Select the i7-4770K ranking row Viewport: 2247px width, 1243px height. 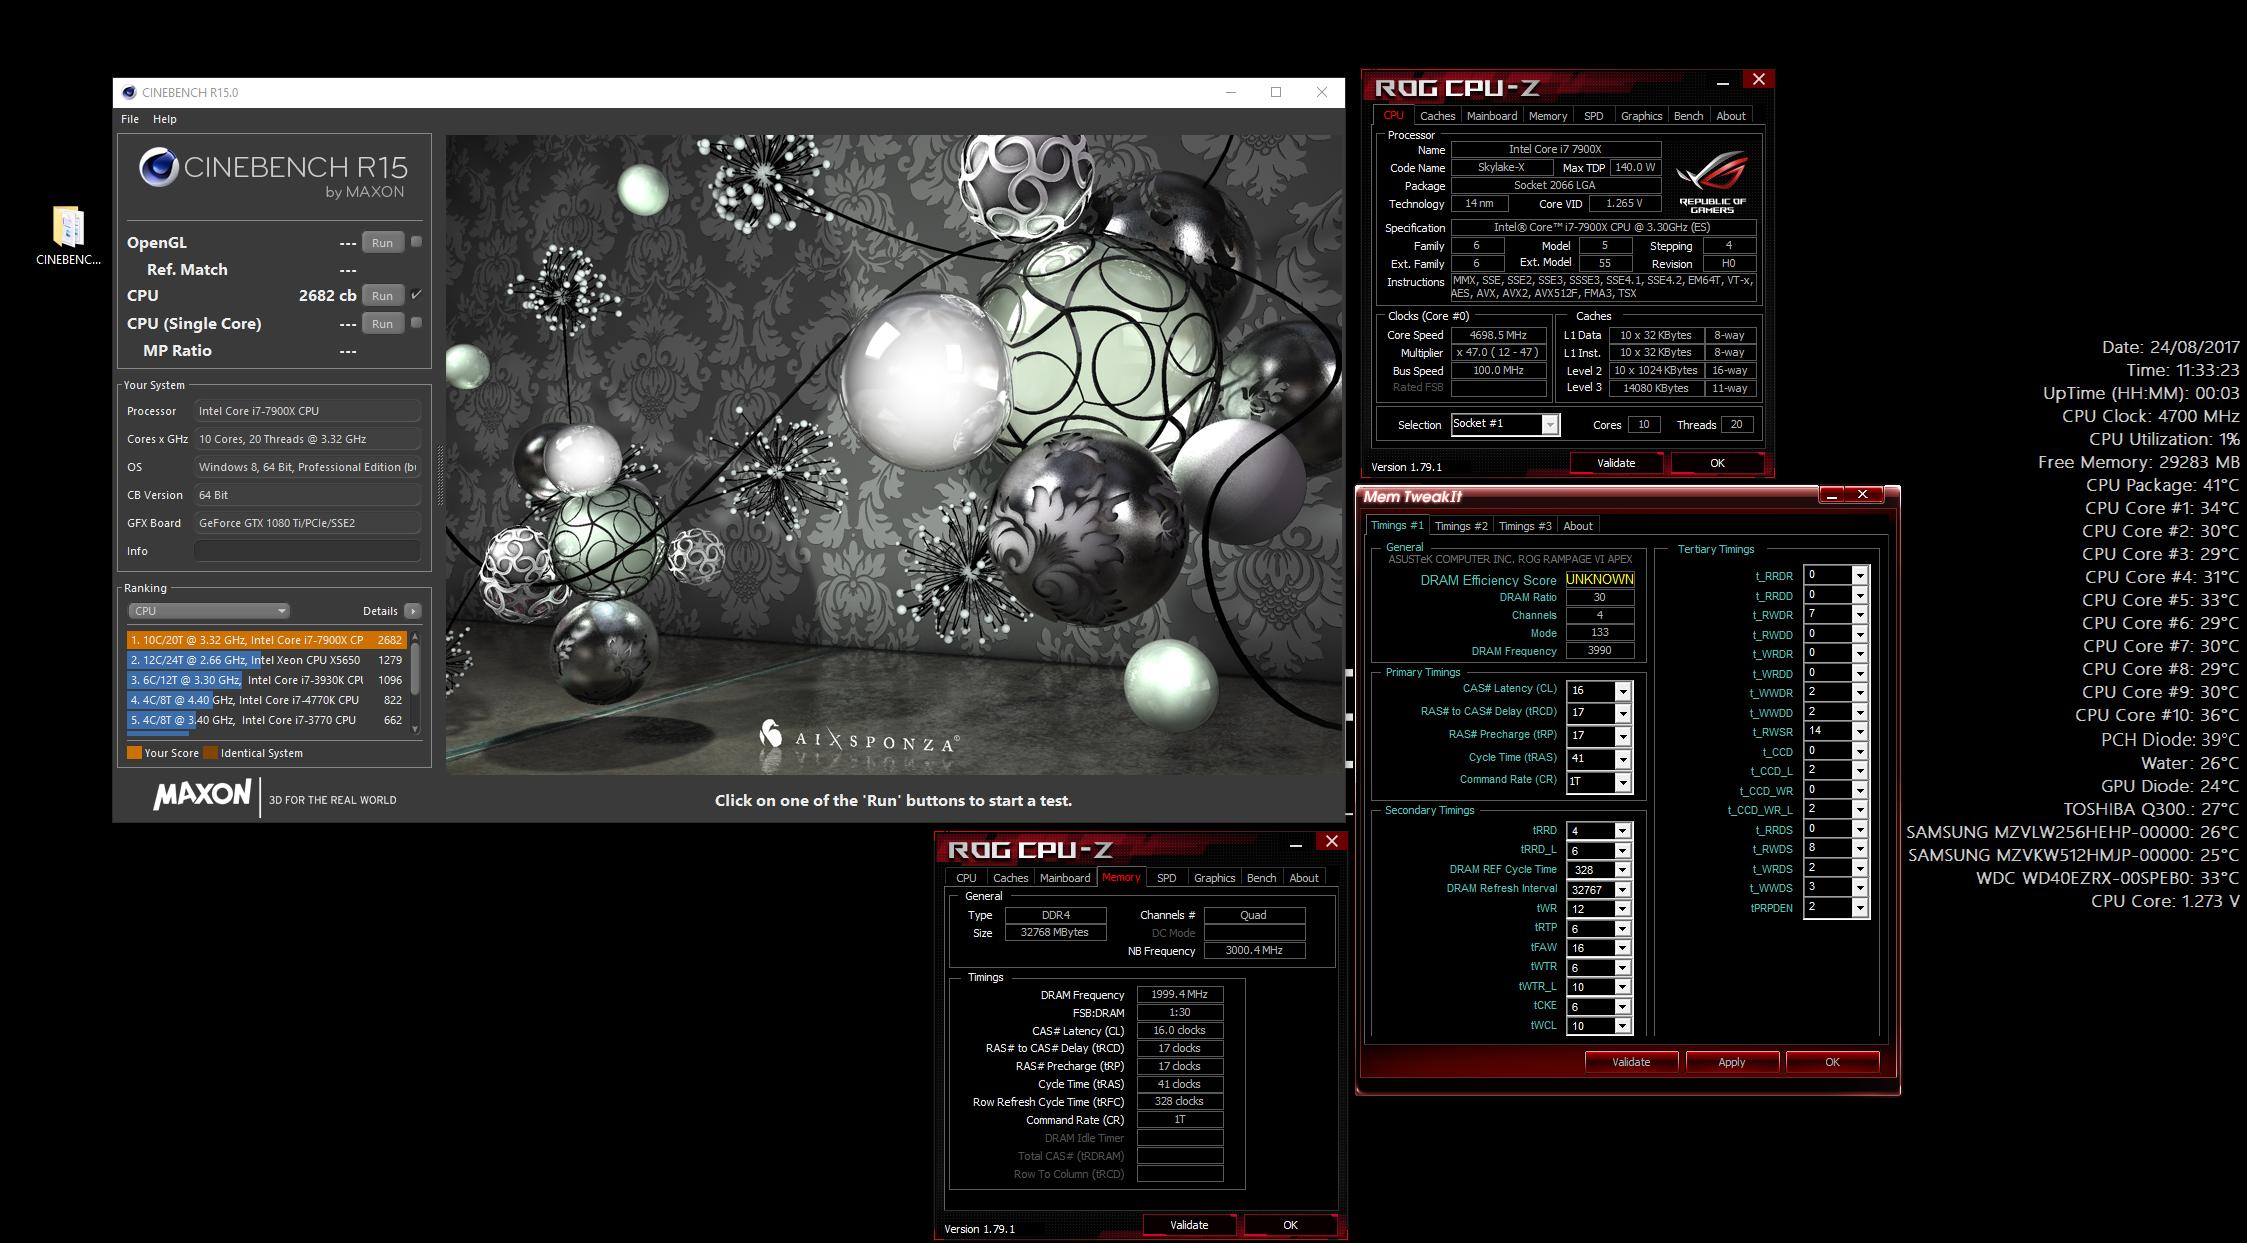pos(266,700)
